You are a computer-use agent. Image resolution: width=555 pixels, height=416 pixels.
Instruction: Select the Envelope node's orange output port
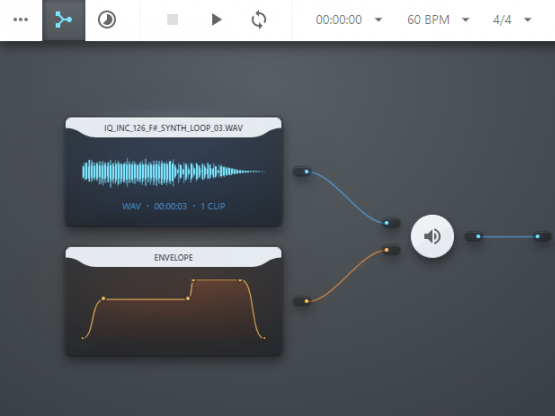tap(303, 301)
